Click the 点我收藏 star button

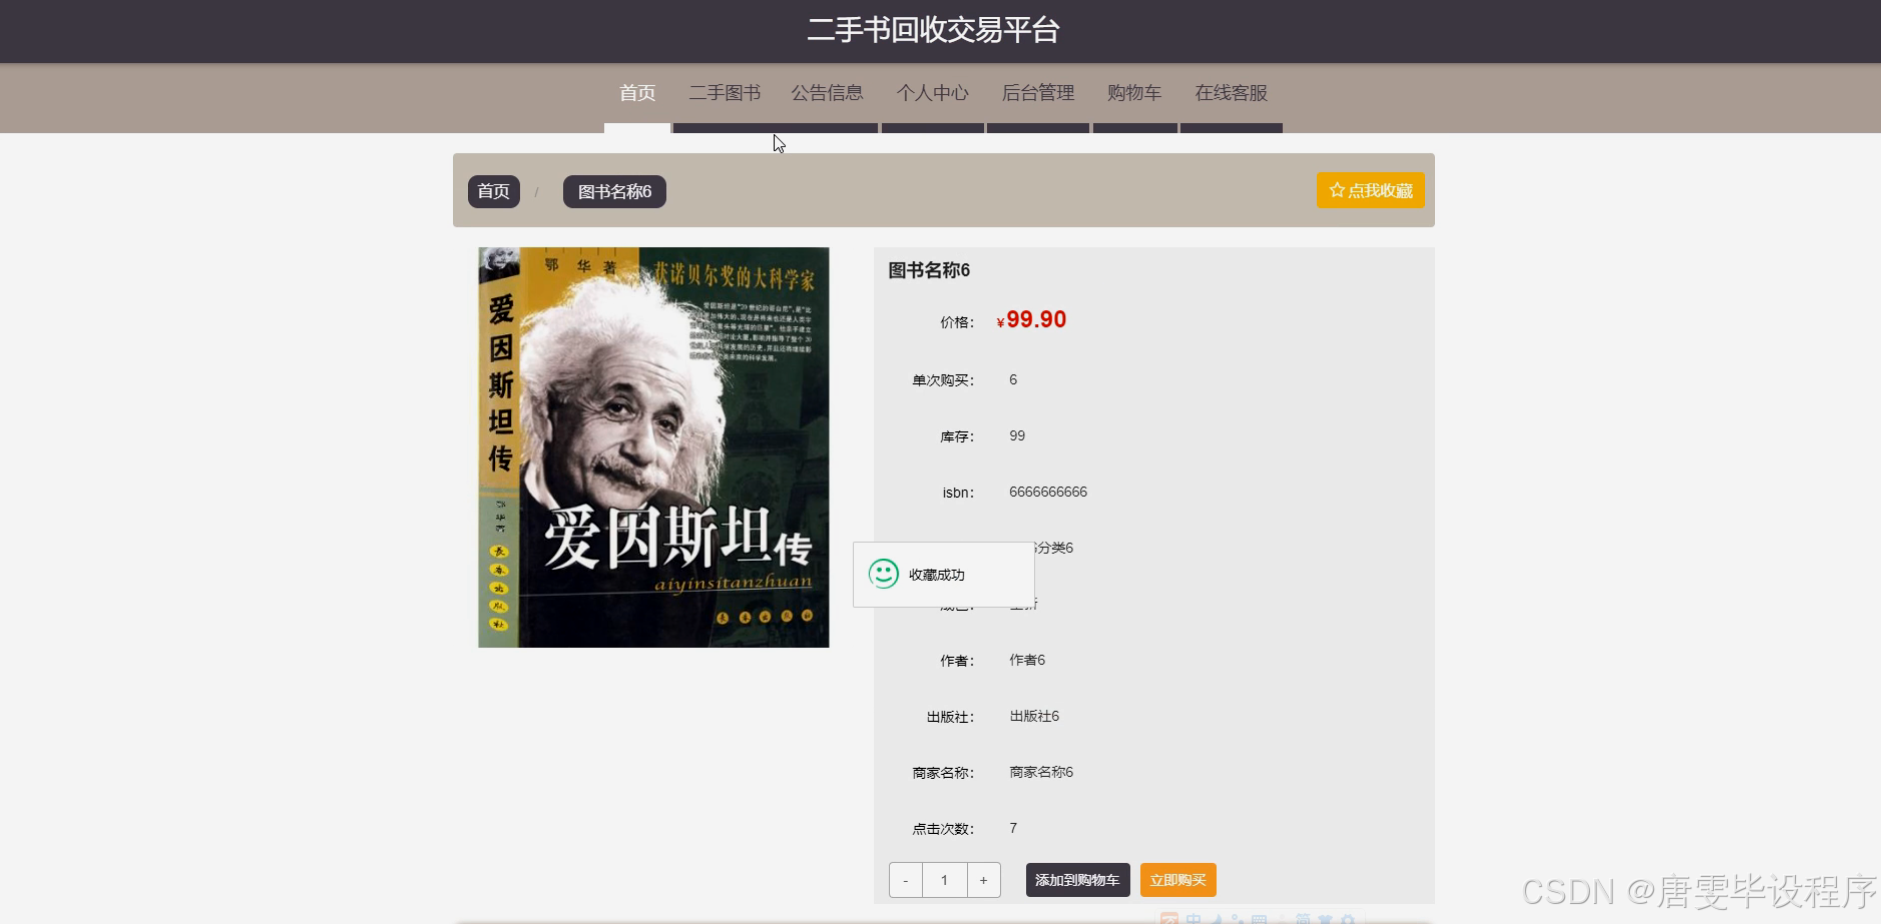(1370, 190)
